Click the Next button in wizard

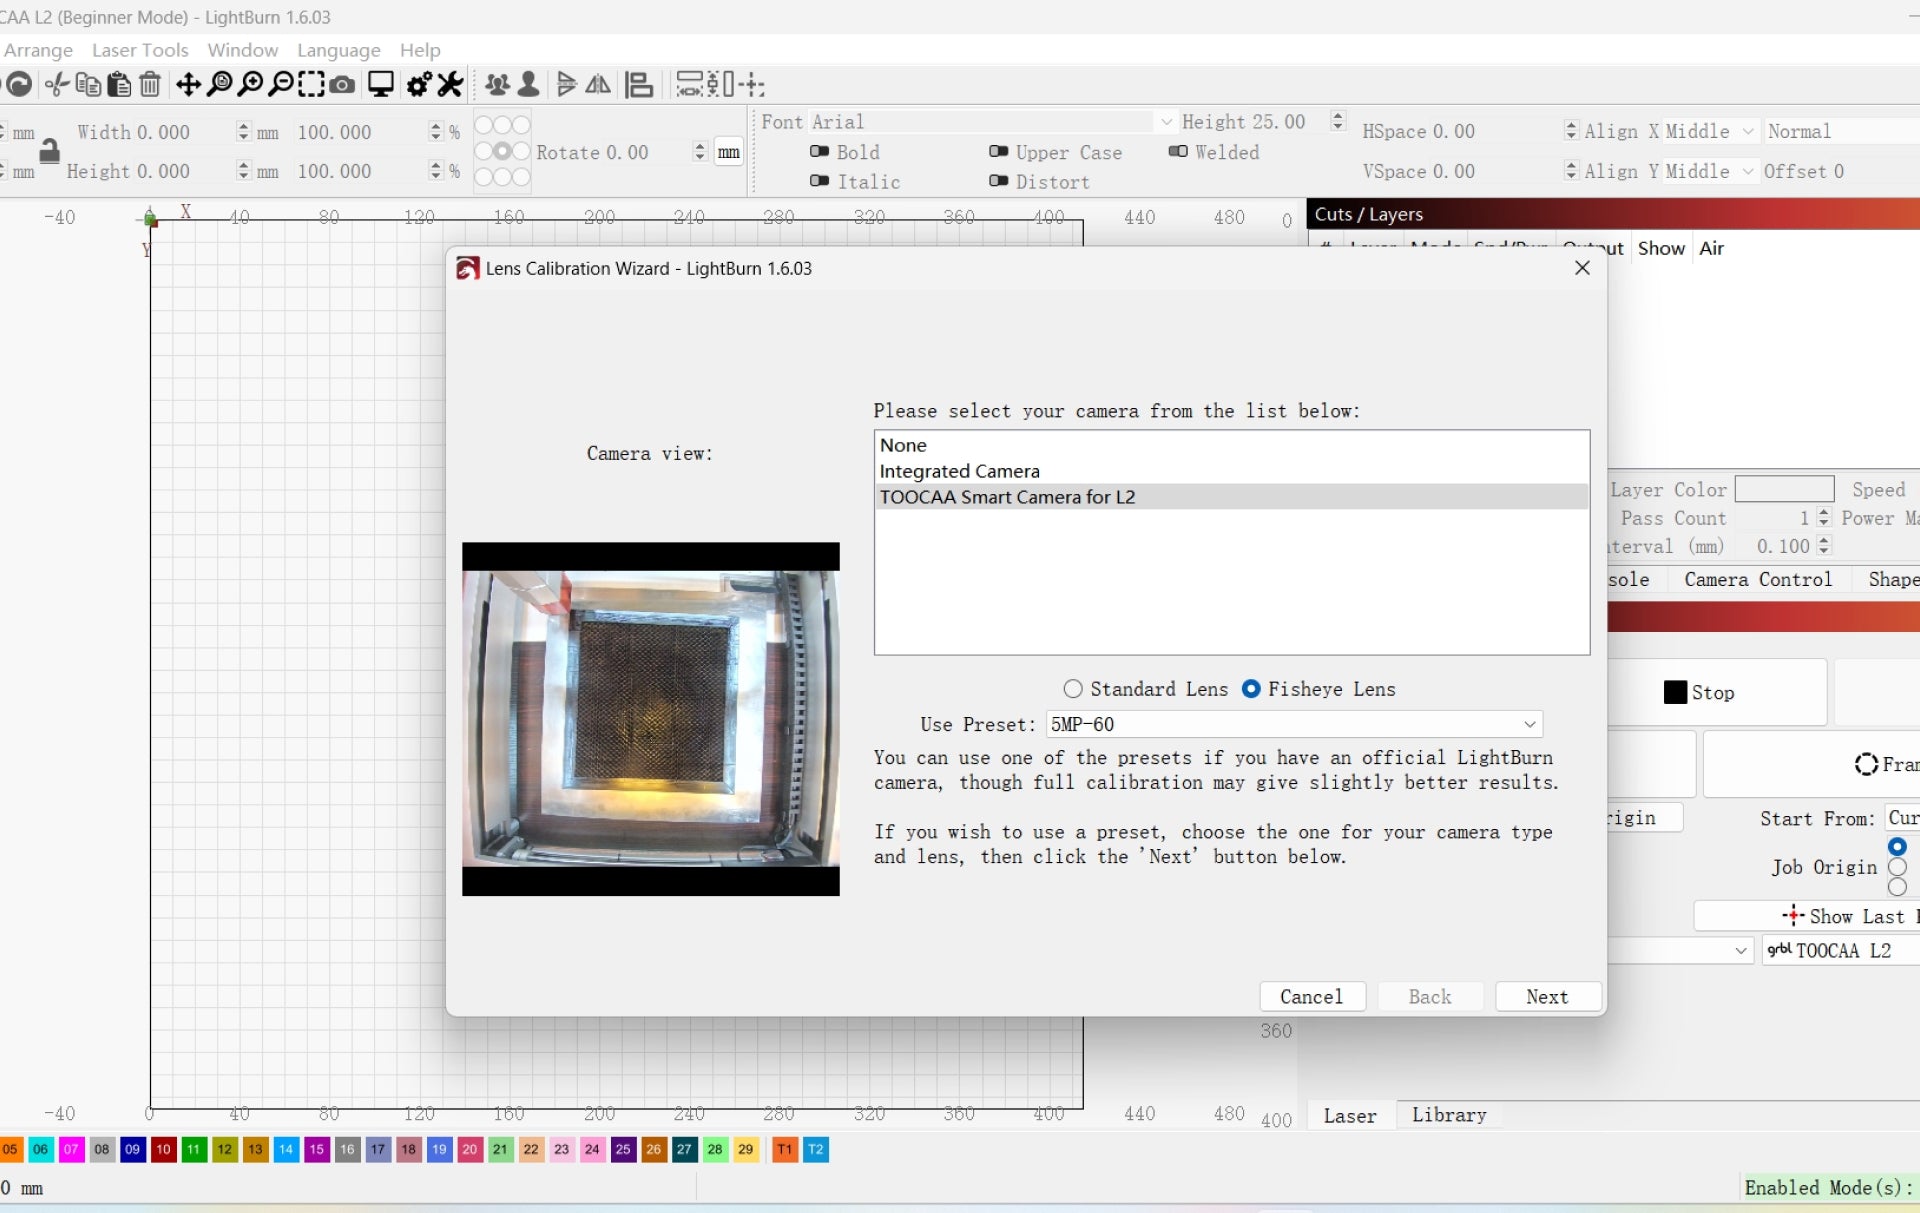(x=1546, y=997)
